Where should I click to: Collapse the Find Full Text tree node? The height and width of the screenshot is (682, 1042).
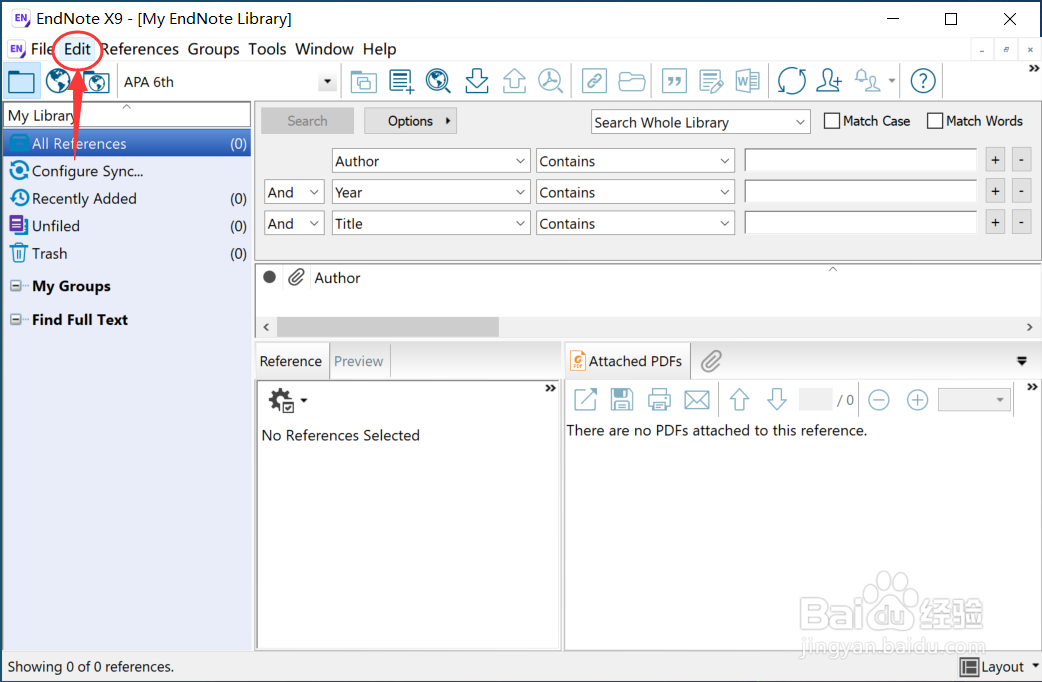15,319
